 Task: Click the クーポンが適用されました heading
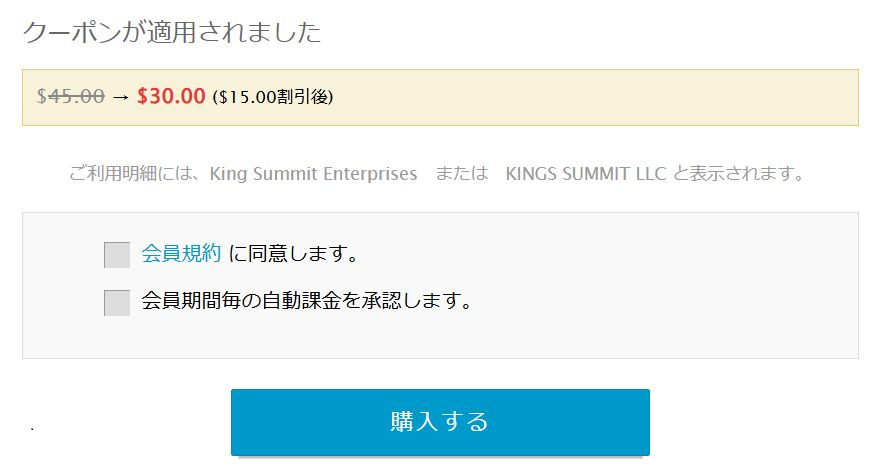click(172, 33)
